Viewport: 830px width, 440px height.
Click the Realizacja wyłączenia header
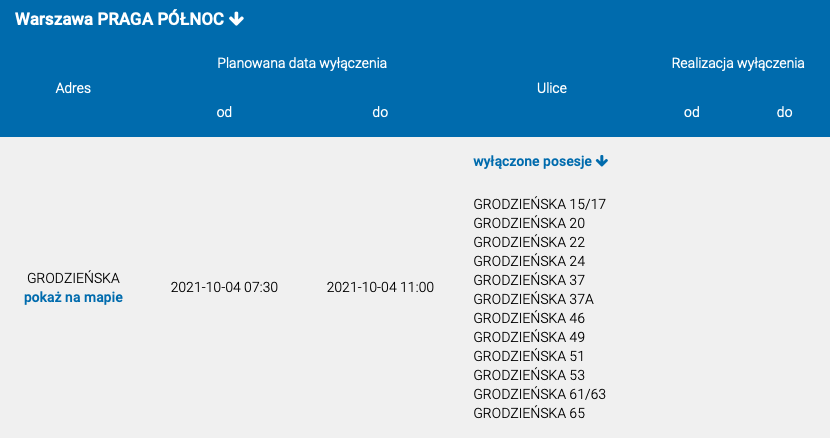[x=738, y=64]
